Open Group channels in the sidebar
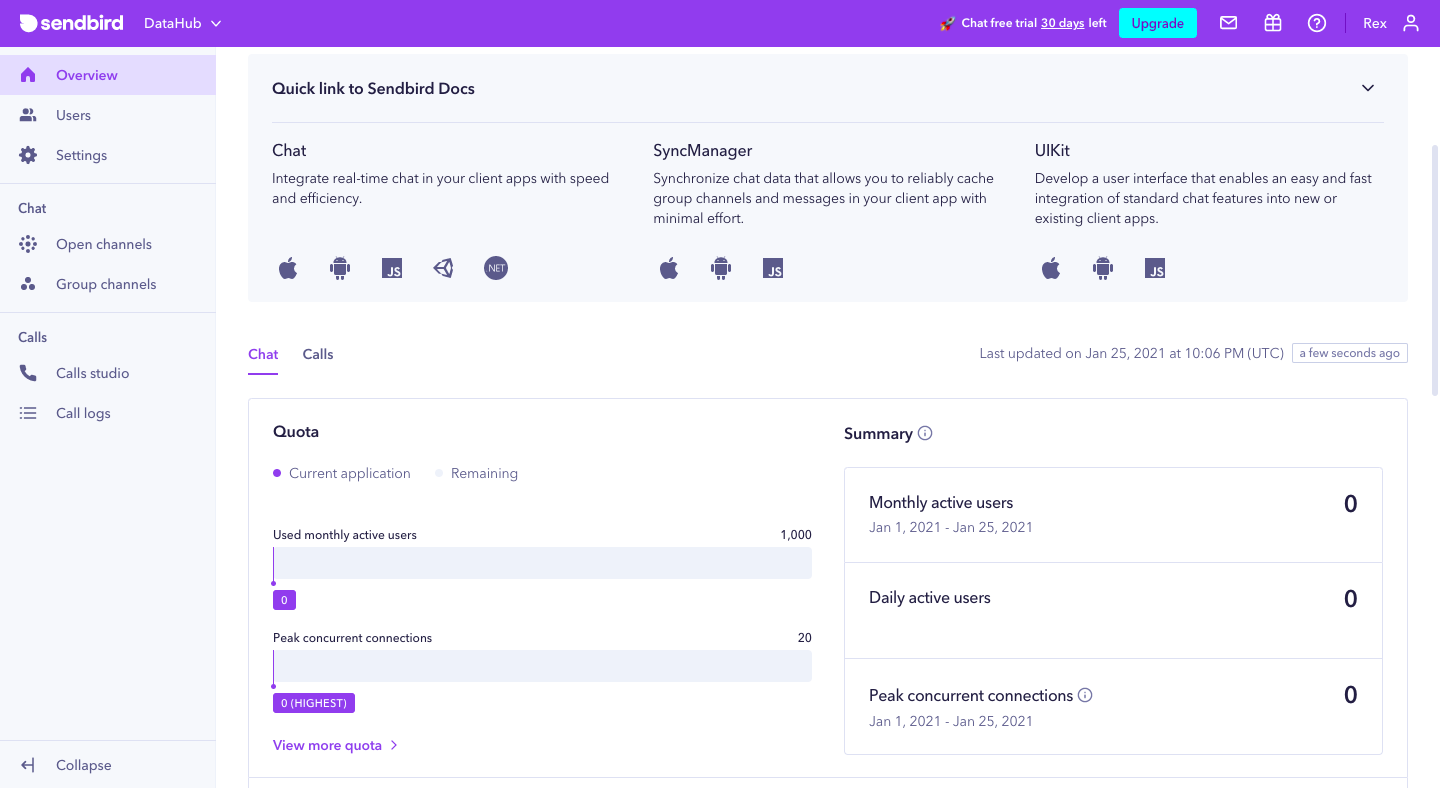The width and height of the screenshot is (1440, 788). (x=107, y=284)
